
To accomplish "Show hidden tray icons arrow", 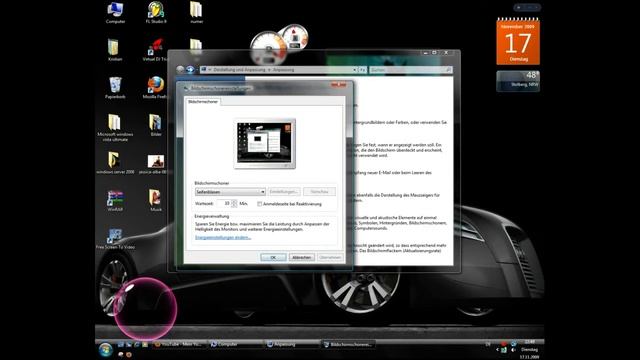I will 498,350.
